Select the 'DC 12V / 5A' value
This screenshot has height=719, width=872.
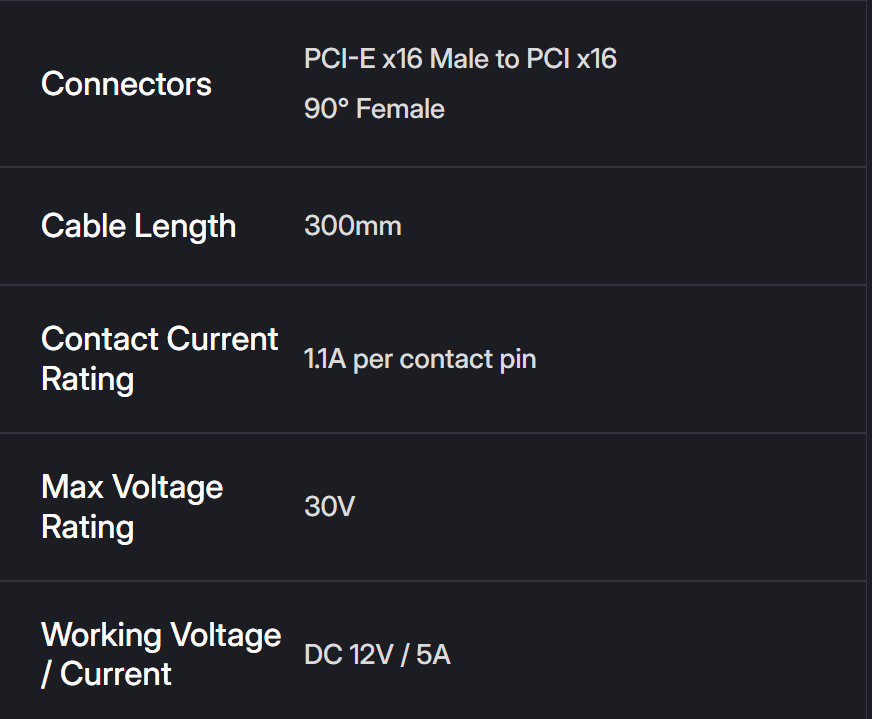pyautogui.click(x=377, y=656)
